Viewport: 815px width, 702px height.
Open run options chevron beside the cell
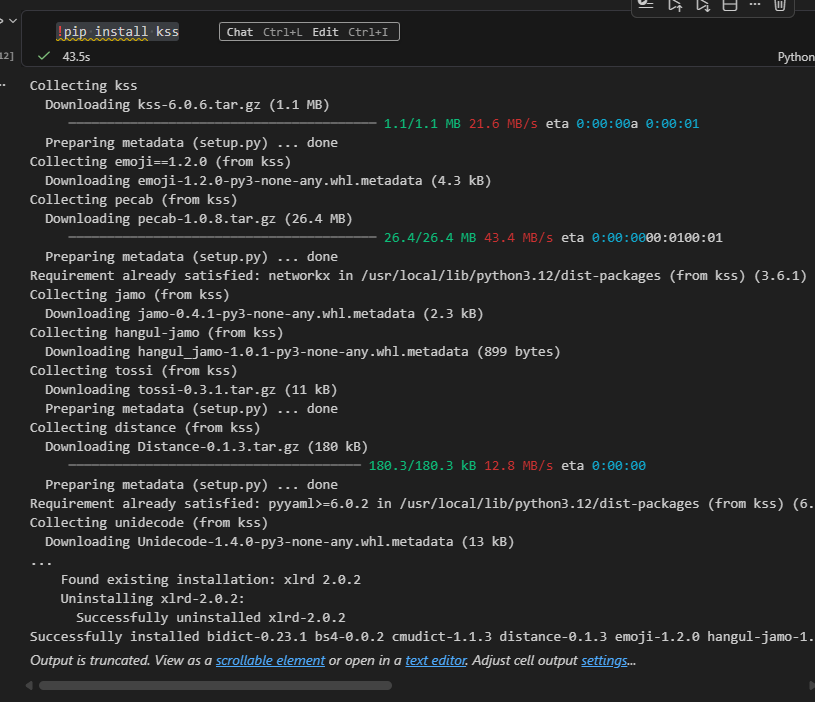(x=13, y=20)
